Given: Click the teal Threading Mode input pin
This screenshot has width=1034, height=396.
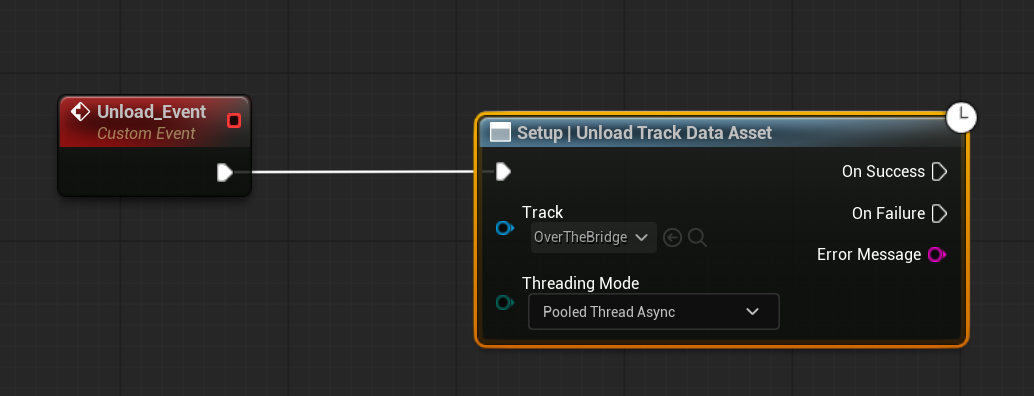Looking at the screenshot, I should tap(504, 302).
